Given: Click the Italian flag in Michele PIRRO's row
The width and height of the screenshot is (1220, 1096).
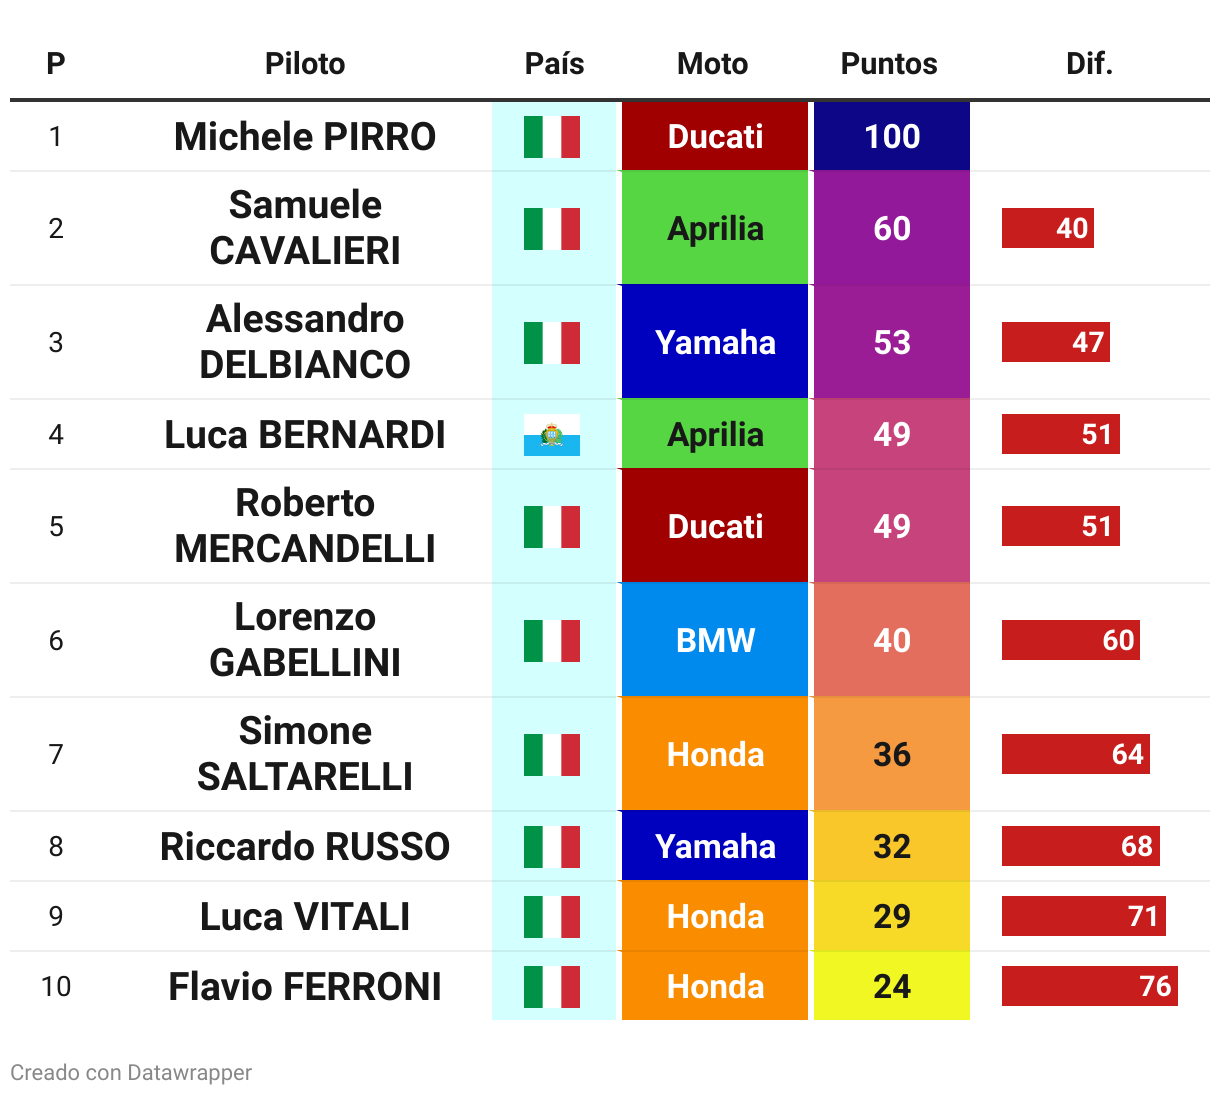Looking at the screenshot, I should click(x=552, y=137).
